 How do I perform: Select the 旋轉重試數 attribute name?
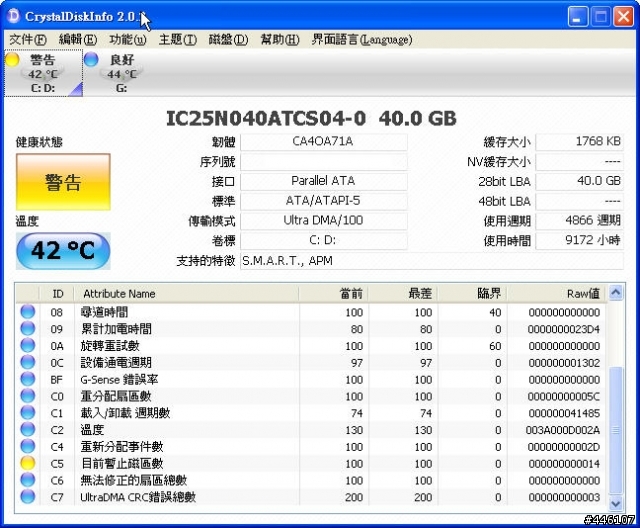110,346
